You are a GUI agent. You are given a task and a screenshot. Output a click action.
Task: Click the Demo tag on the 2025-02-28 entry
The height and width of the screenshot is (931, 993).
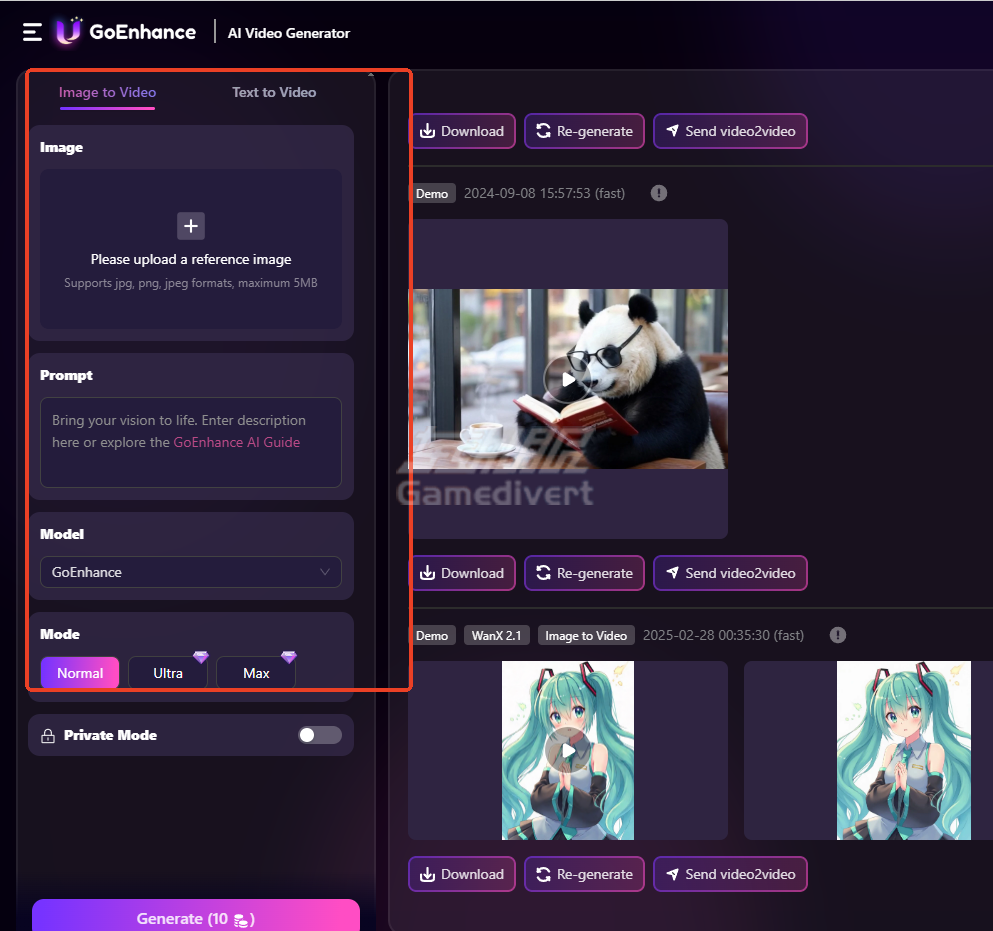pos(432,635)
